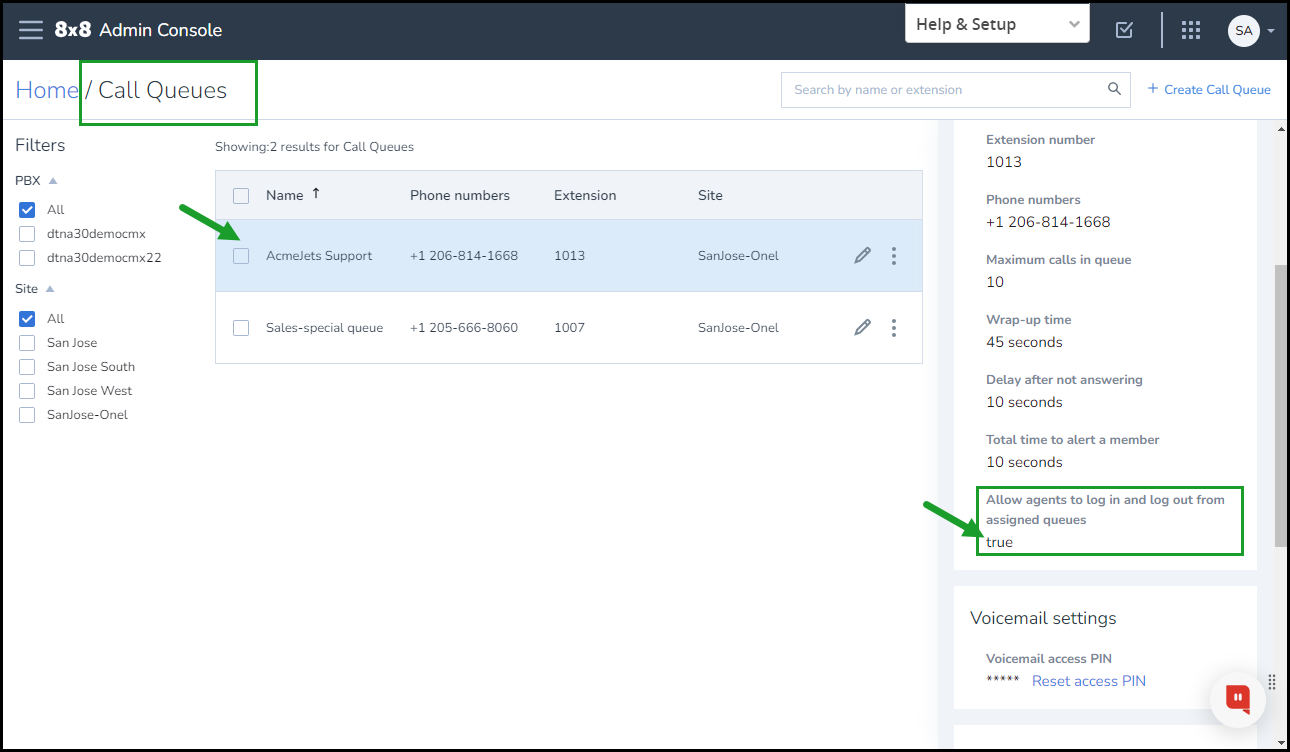Click the search by name or extension field
Image resolution: width=1290 pixels, height=752 pixels.
coord(955,89)
